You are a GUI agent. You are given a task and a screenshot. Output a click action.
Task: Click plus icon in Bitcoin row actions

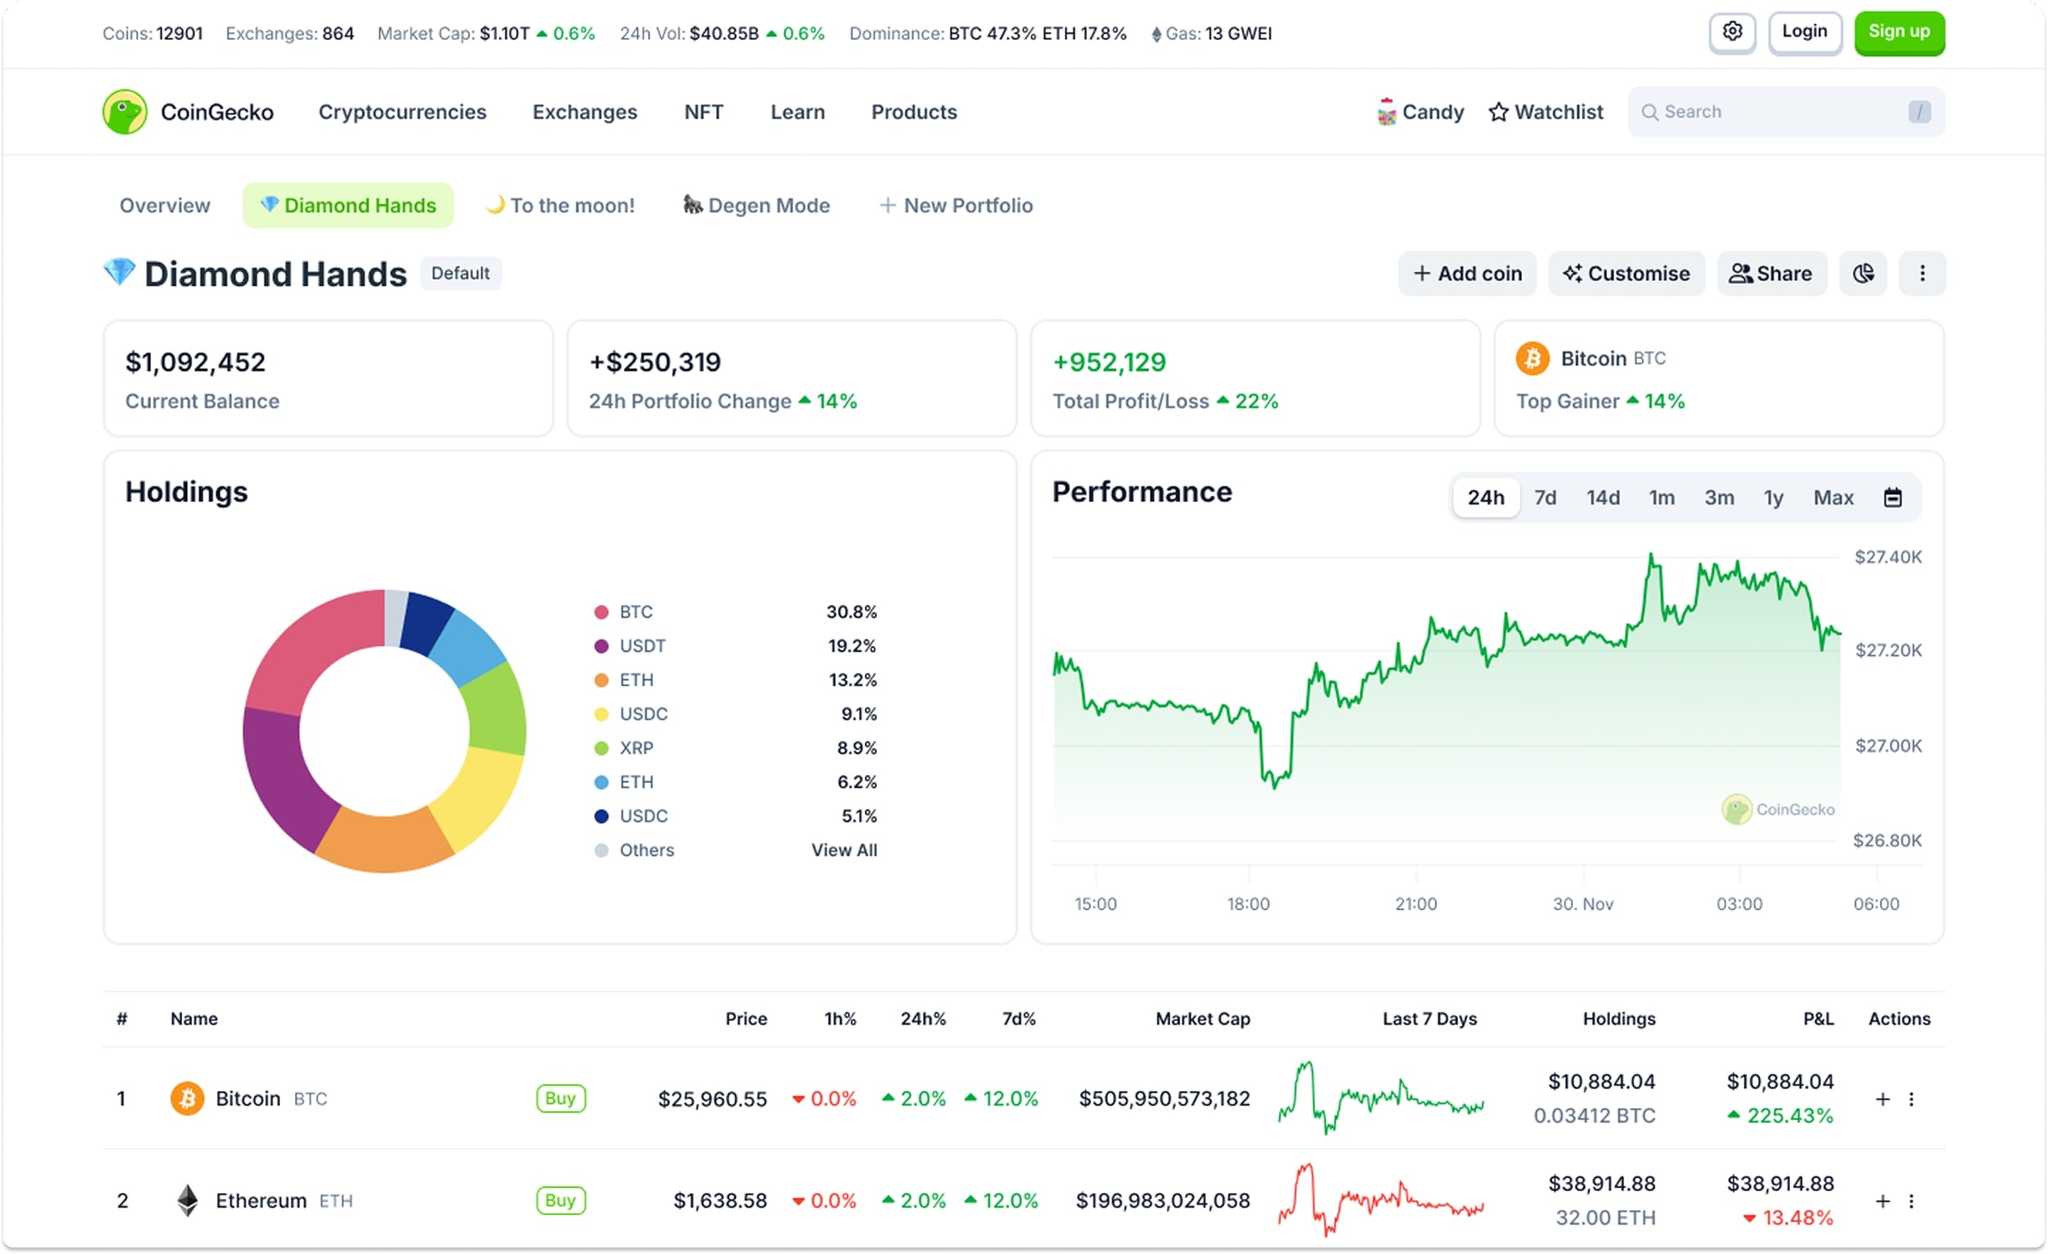point(1883,1099)
